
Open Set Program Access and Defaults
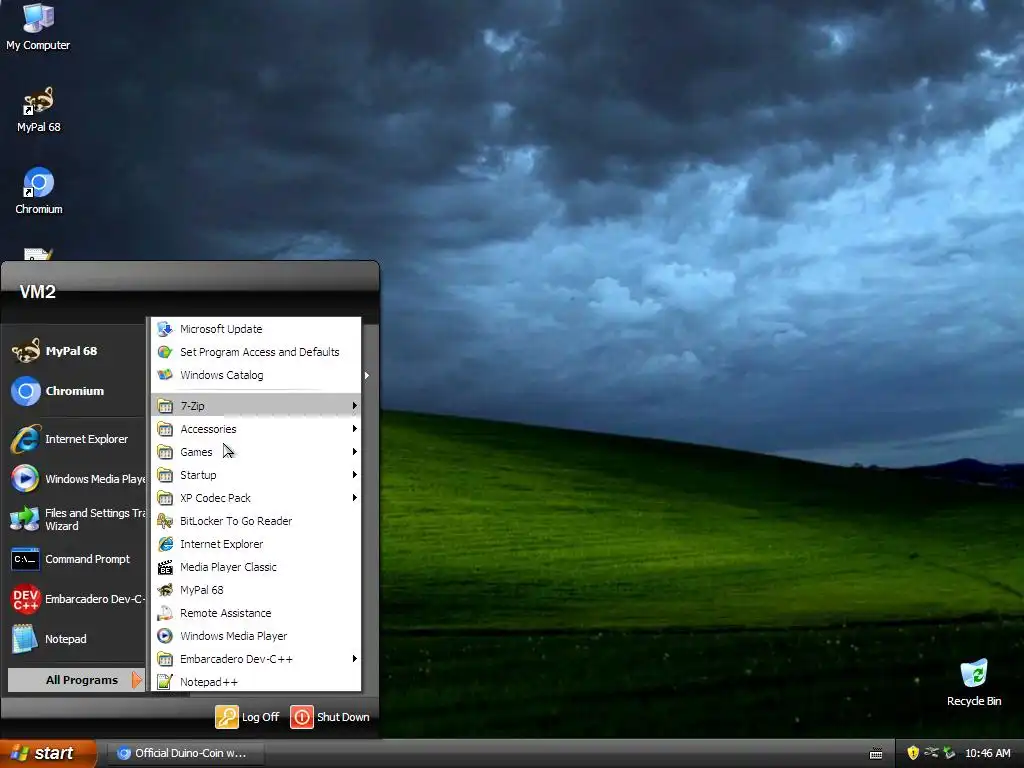256,352
